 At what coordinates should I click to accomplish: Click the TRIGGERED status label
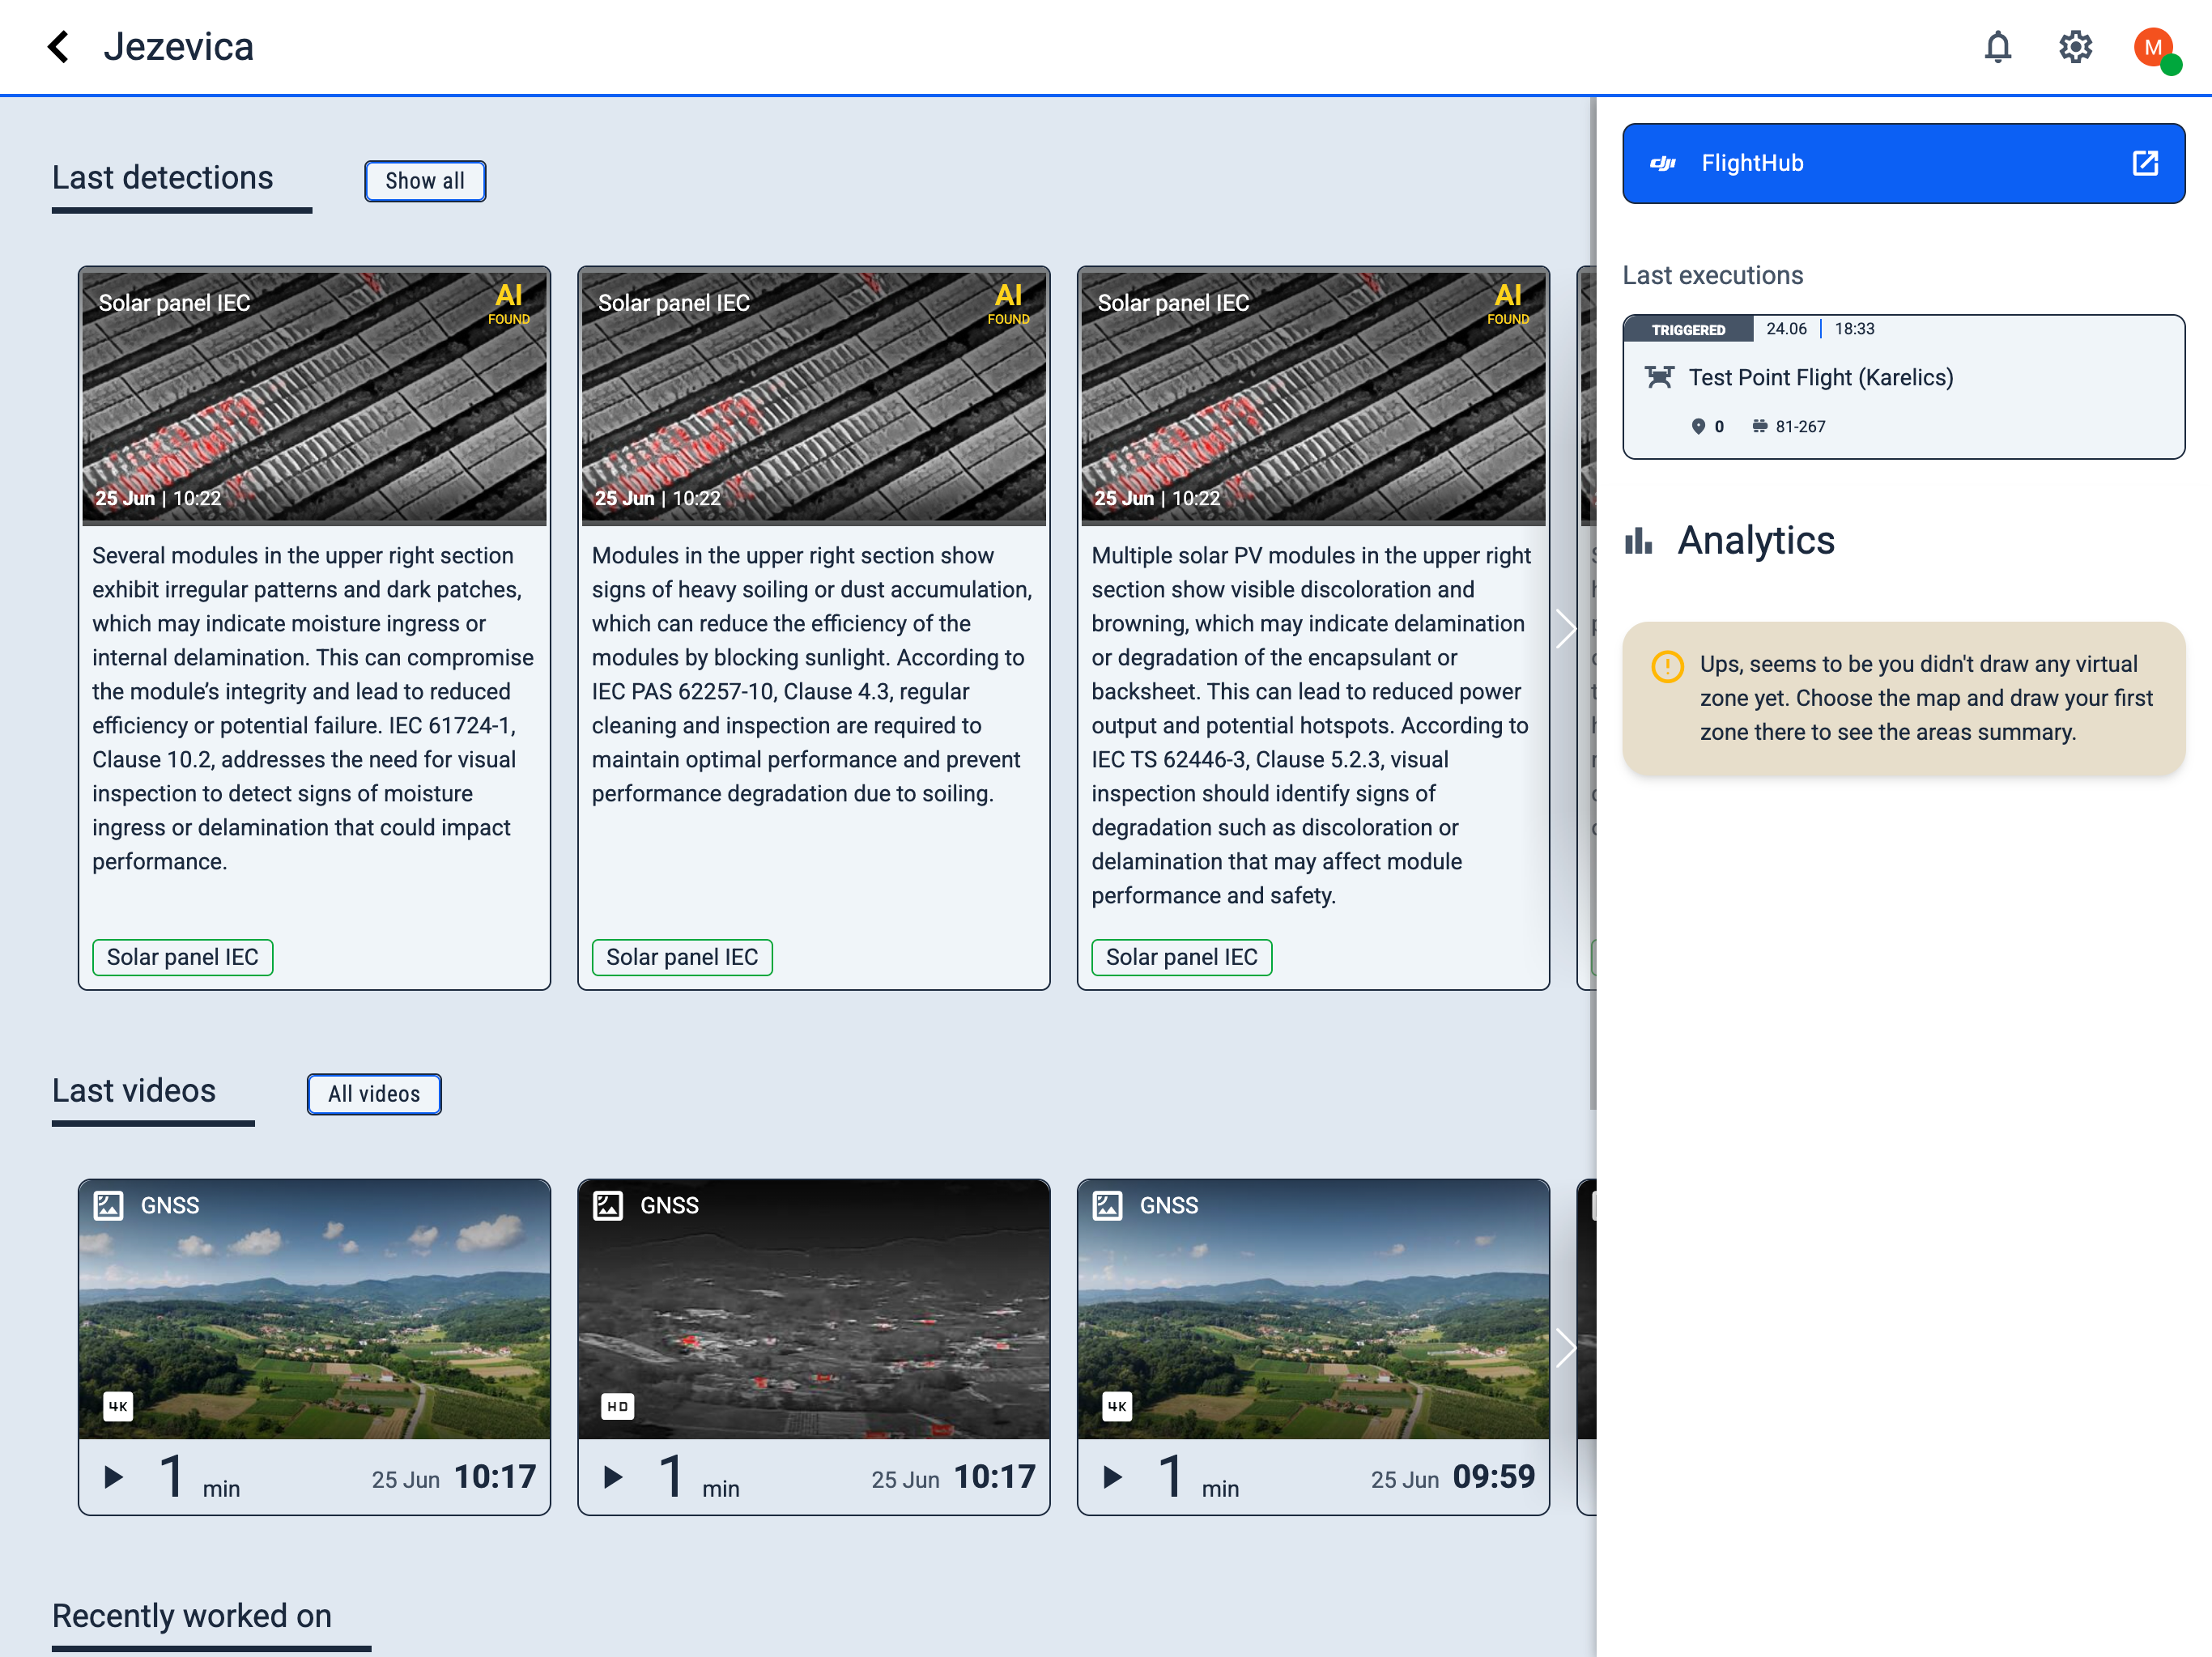(x=1688, y=329)
